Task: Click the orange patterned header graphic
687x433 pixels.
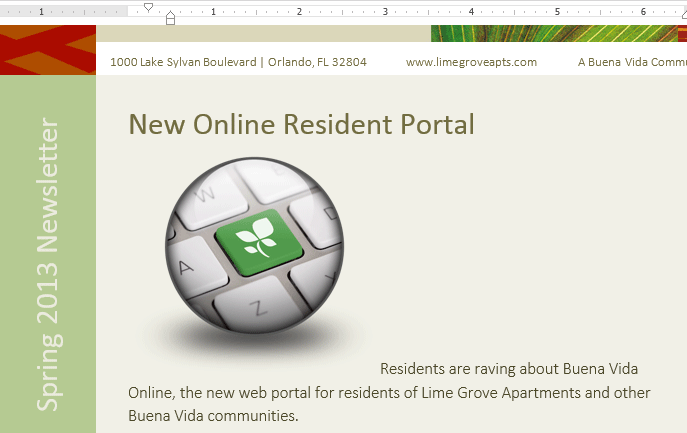Action: pos(47,50)
